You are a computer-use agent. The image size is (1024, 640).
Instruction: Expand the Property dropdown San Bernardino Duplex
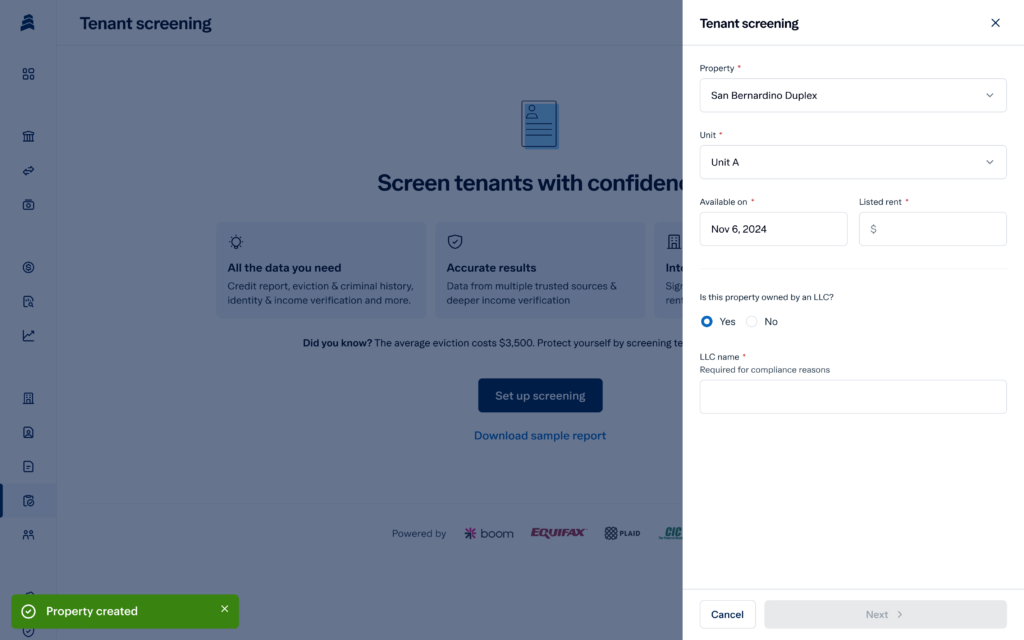(853, 95)
